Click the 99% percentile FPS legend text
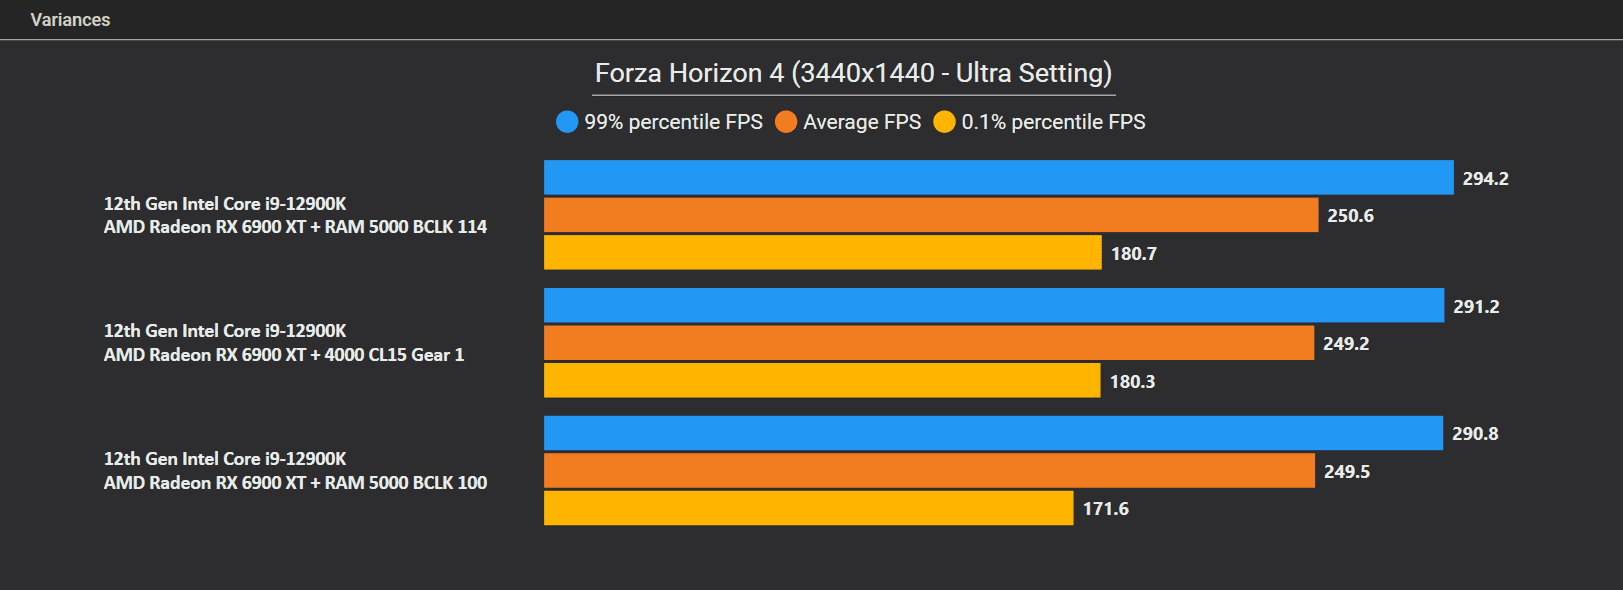The image size is (1623, 590). [x=673, y=122]
